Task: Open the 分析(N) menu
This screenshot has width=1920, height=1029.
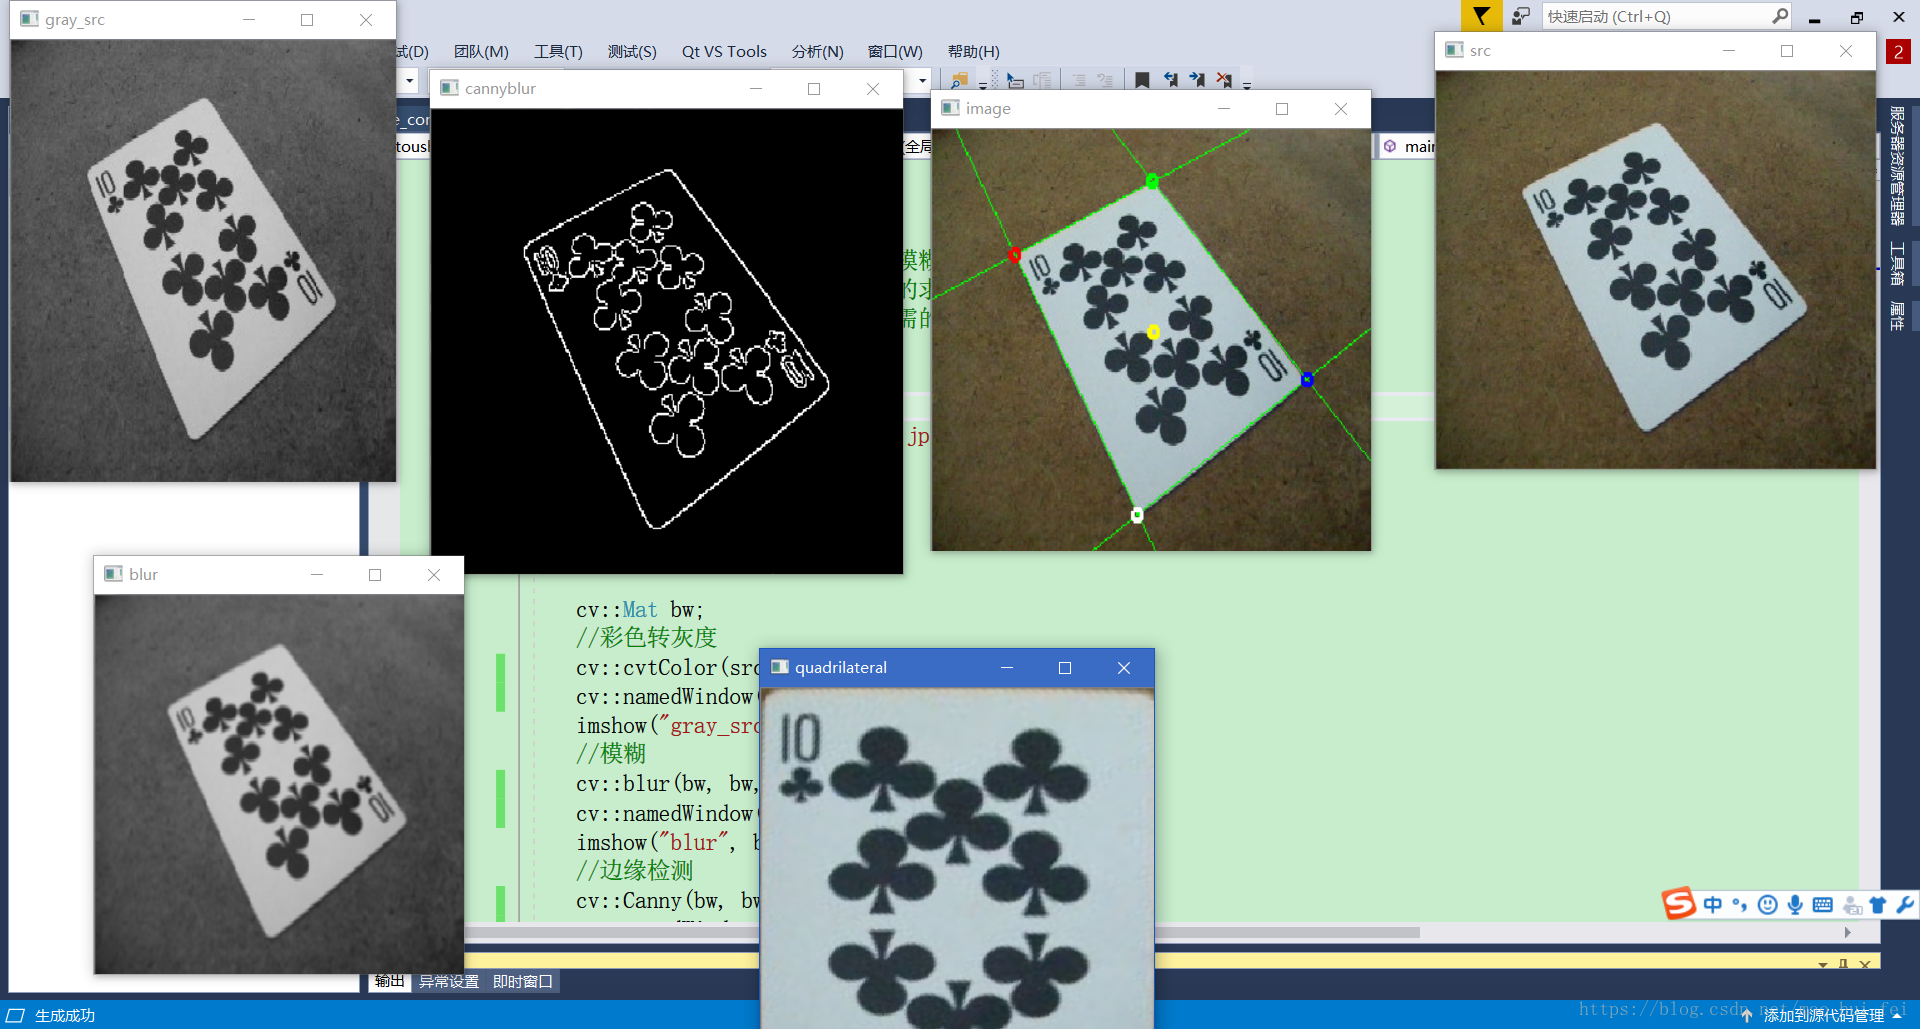Action: click(x=817, y=52)
